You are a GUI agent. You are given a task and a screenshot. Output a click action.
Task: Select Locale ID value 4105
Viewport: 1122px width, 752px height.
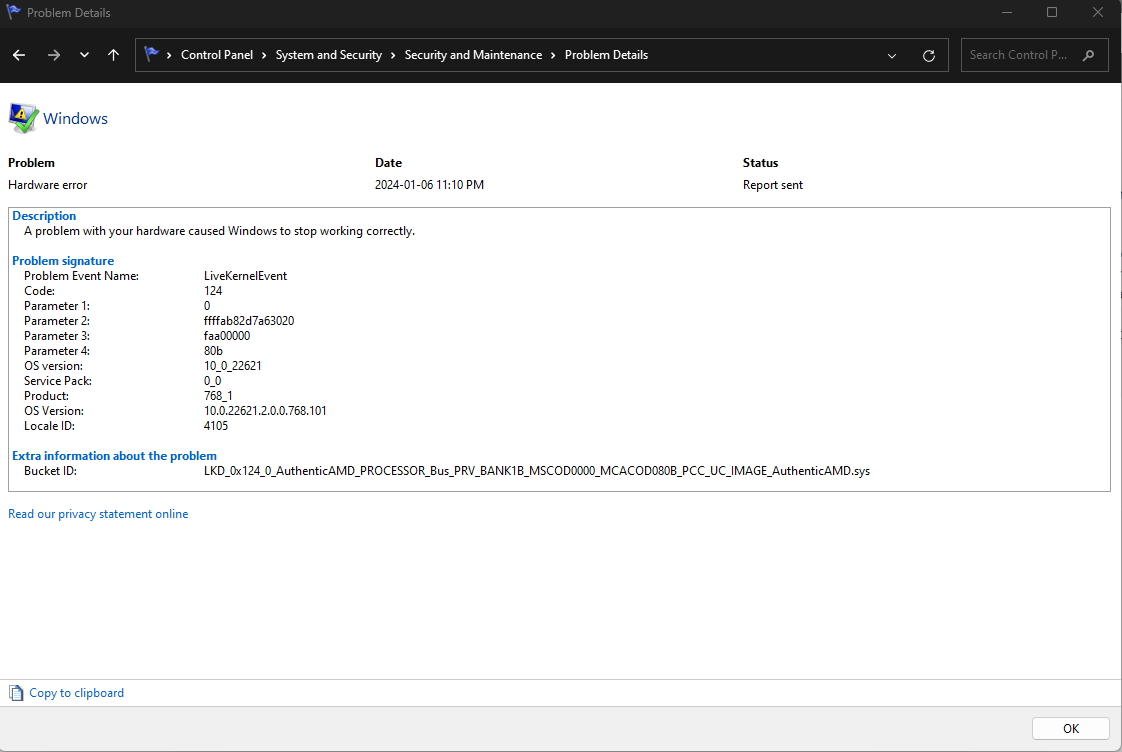tap(216, 426)
